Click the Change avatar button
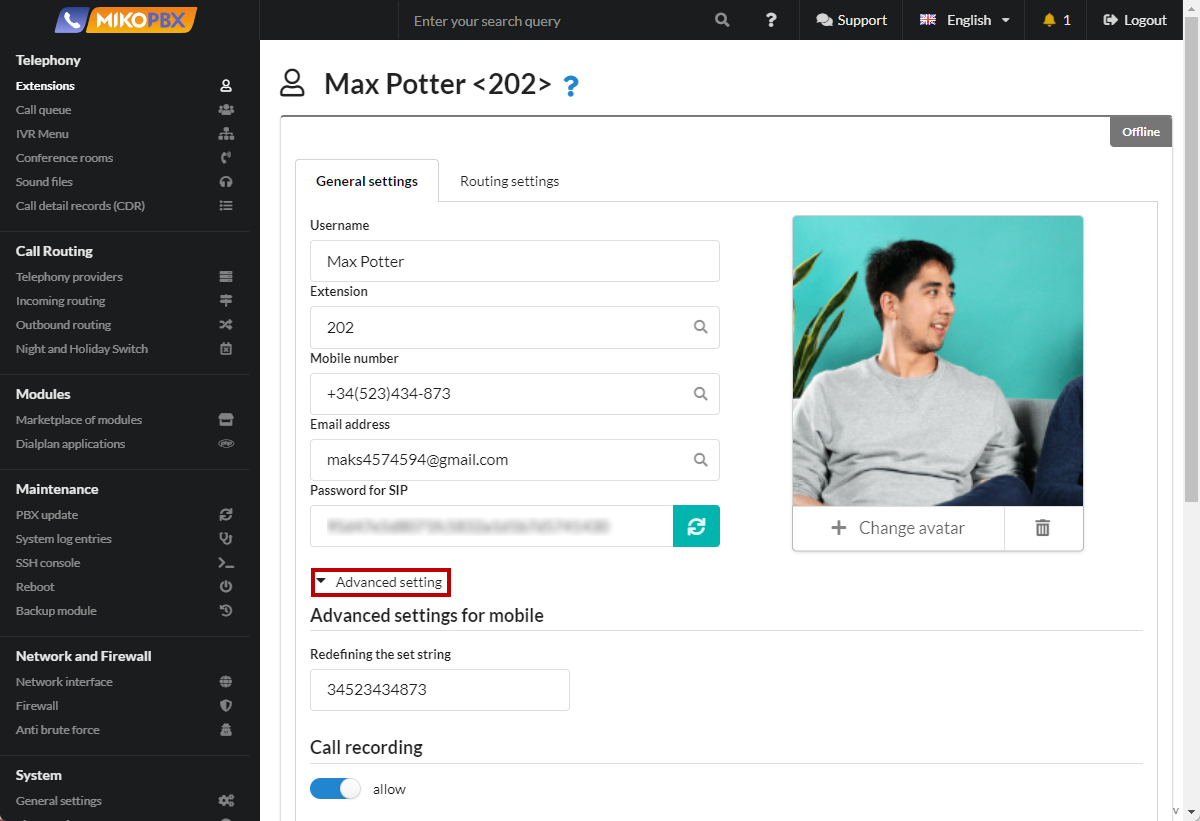The height and width of the screenshot is (821, 1200). [x=898, y=528]
